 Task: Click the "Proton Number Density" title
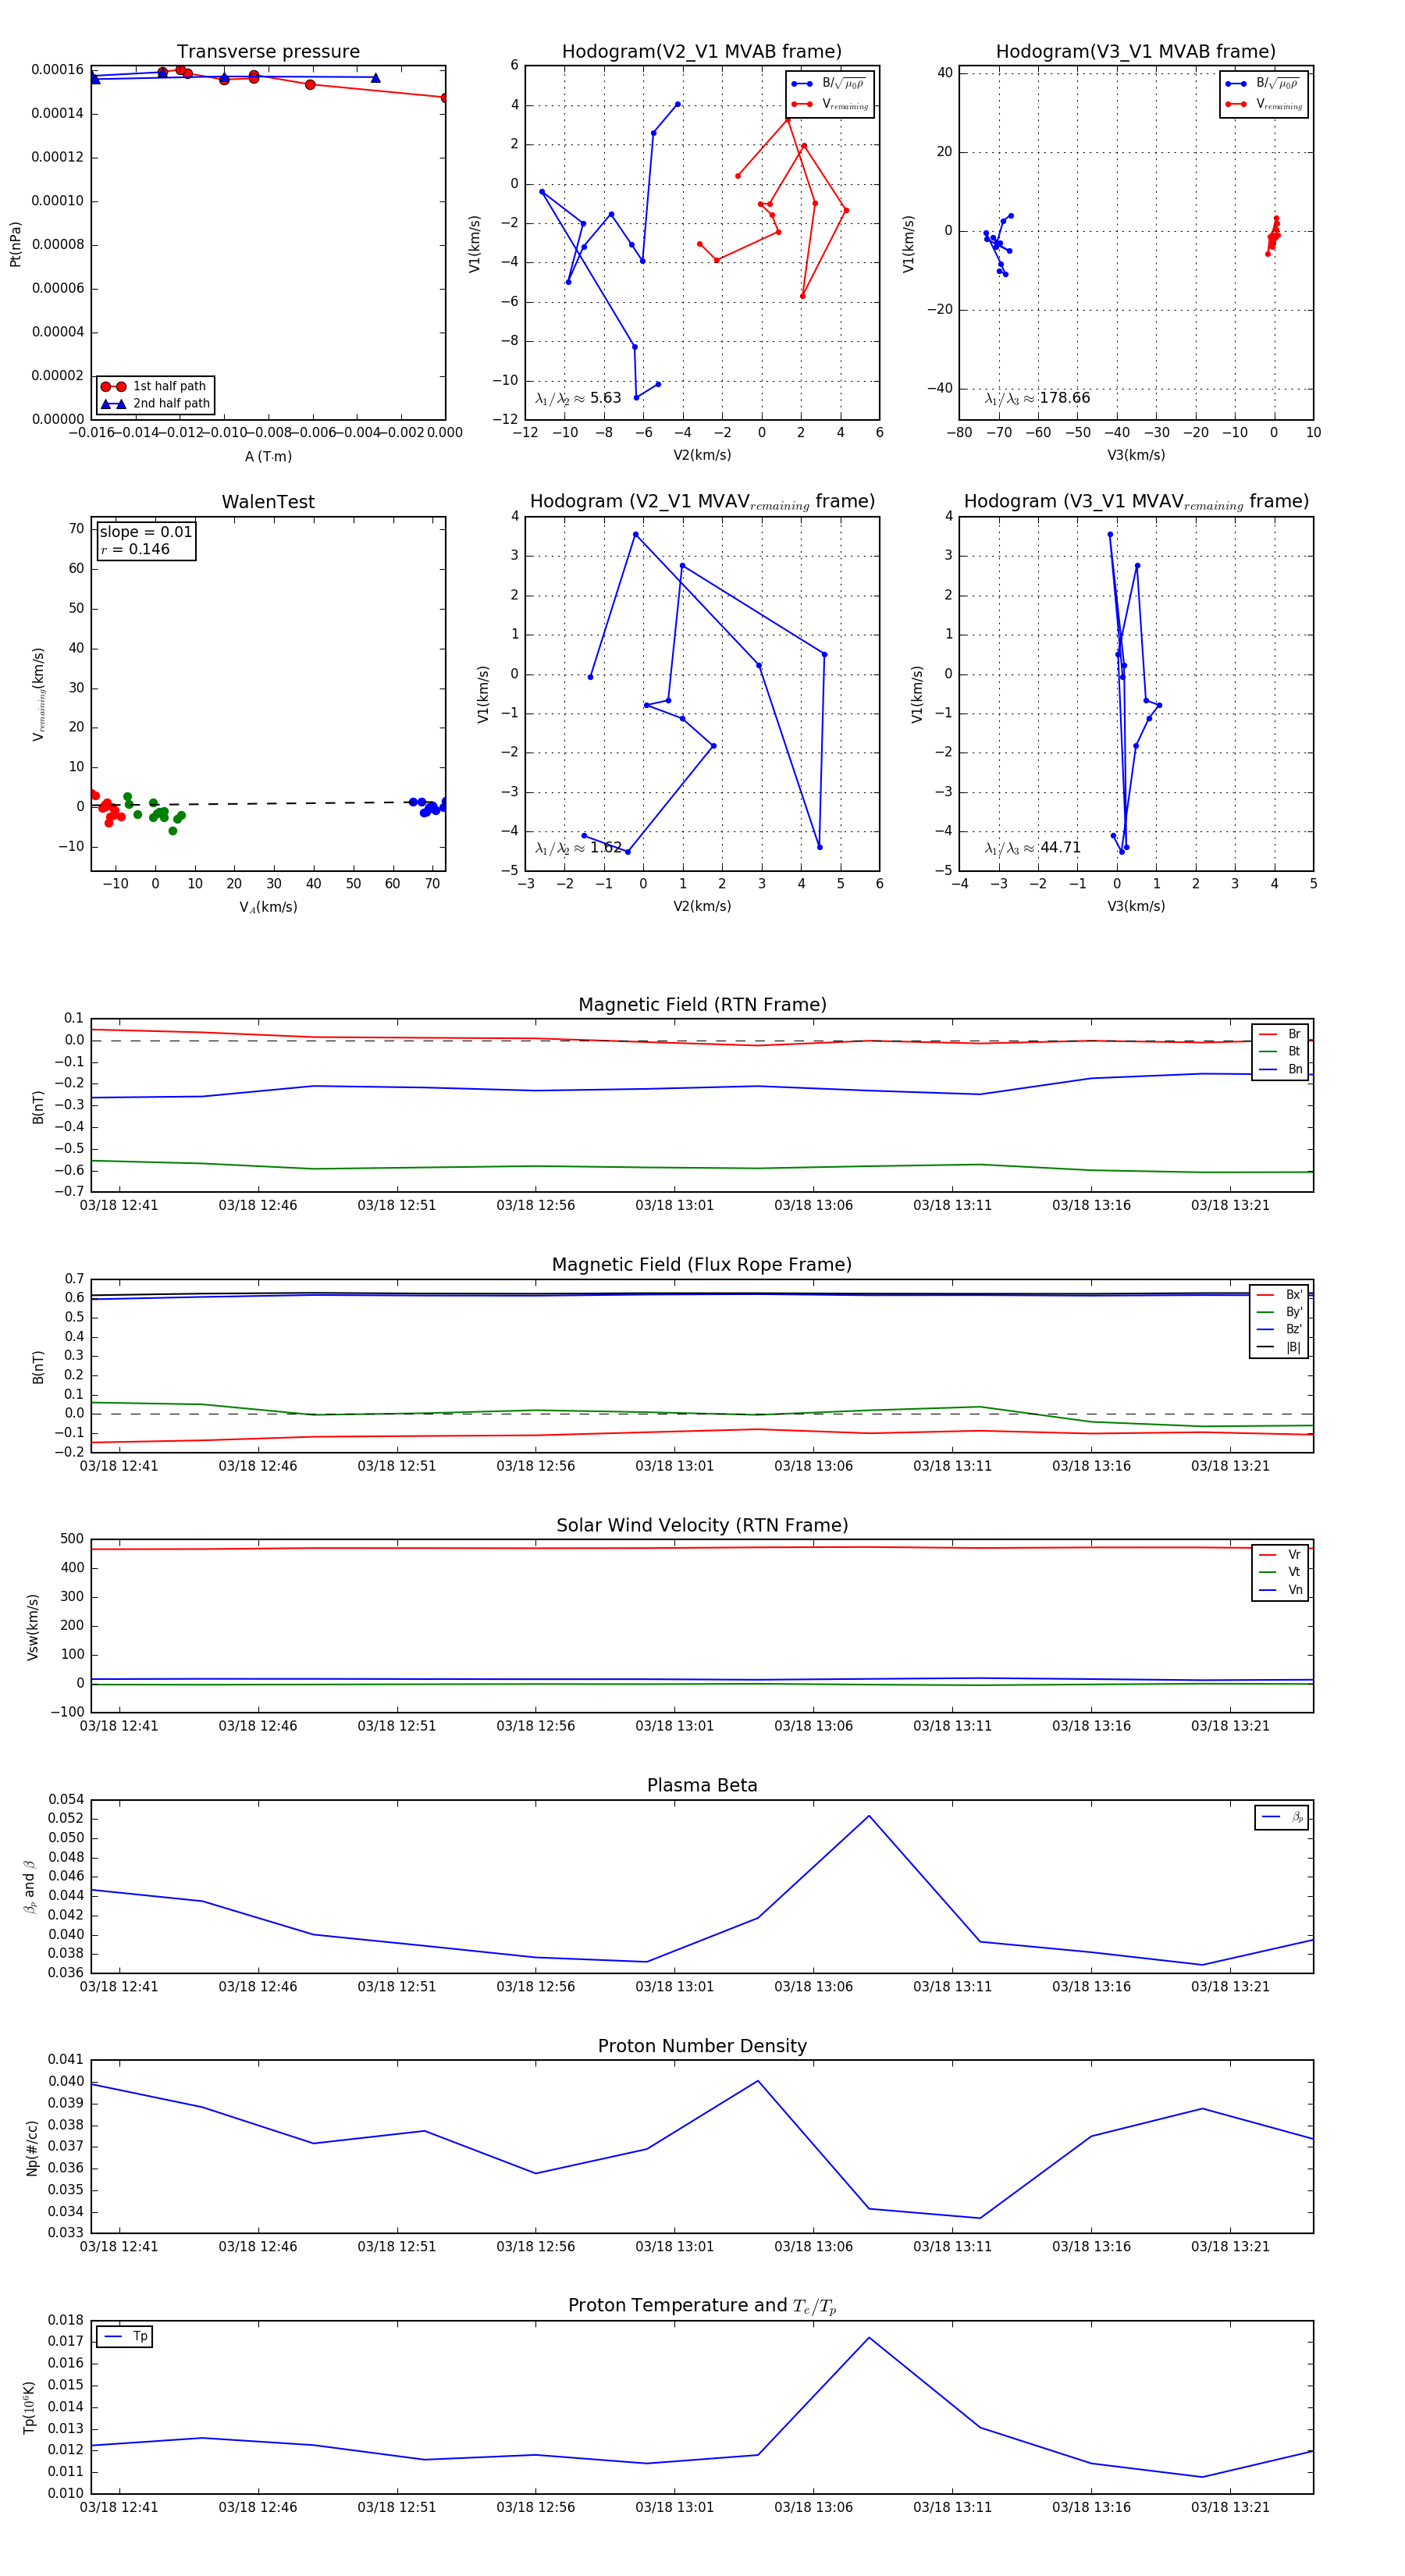click(x=702, y=2046)
